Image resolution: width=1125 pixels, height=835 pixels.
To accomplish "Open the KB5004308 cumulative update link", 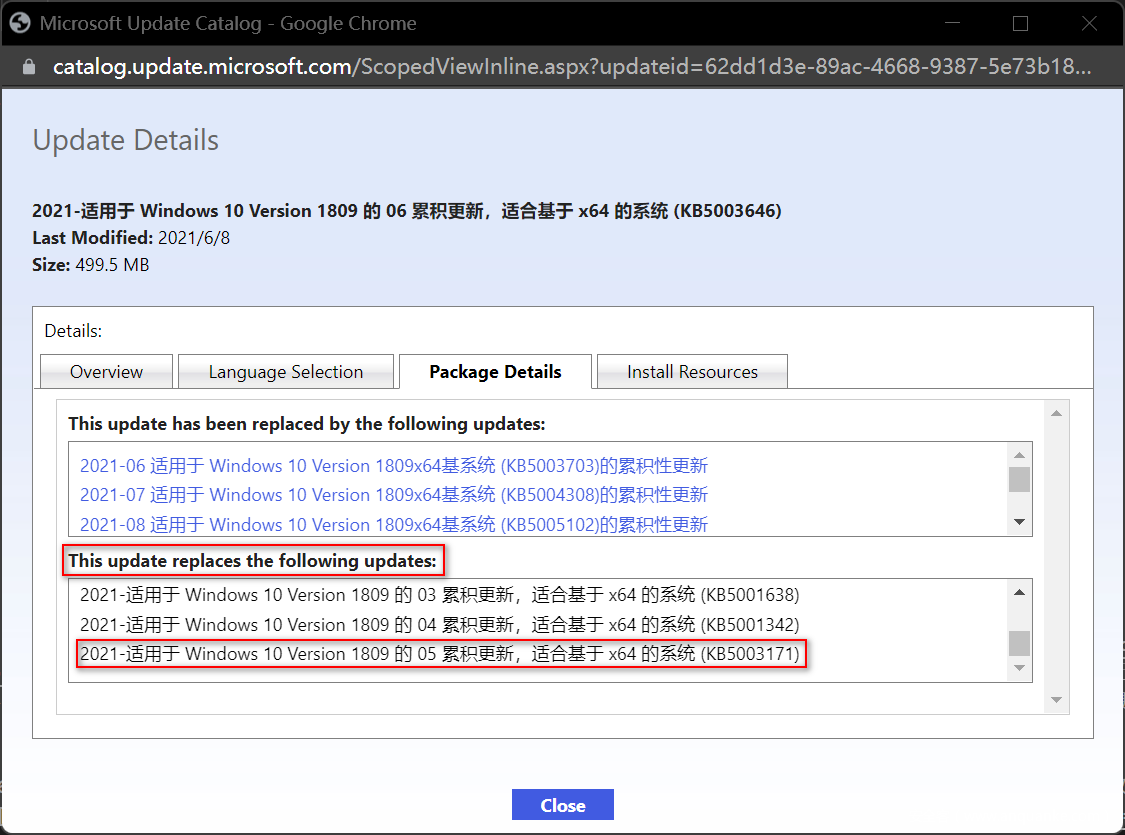I will (x=394, y=495).
